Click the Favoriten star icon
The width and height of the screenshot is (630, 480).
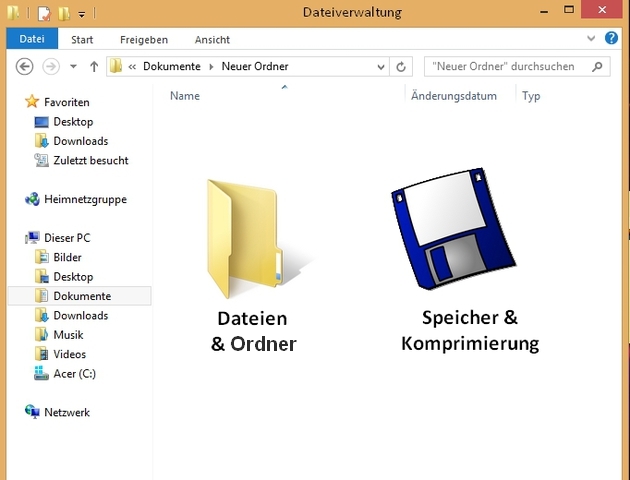pos(32,102)
